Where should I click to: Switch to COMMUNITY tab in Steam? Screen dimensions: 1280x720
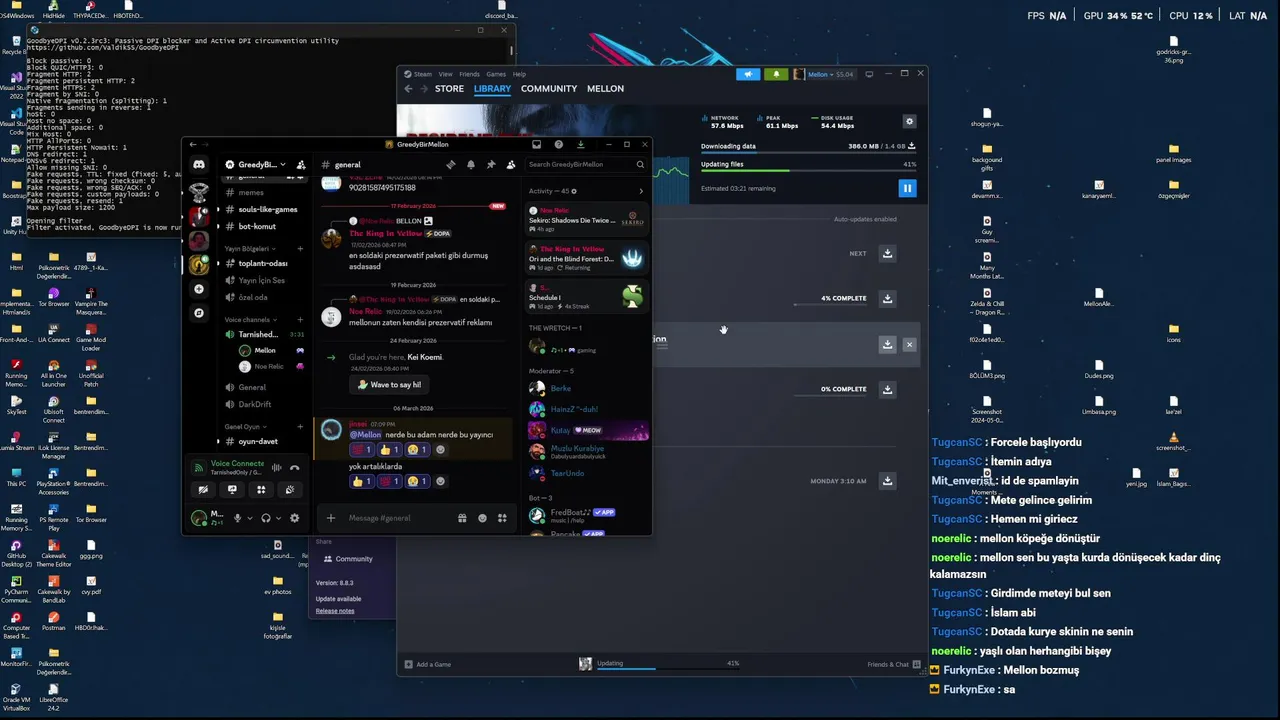(549, 89)
